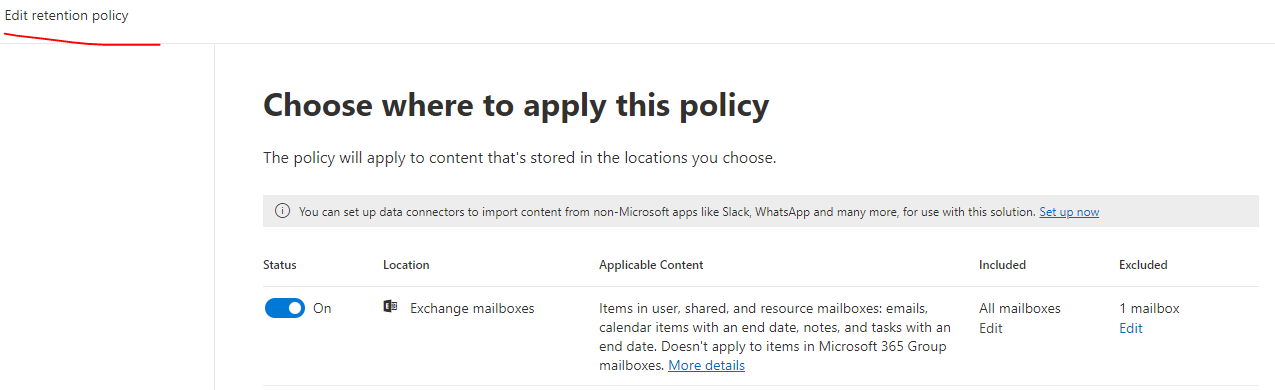Image resolution: width=1275 pixels, height=390 pixels.
Task: Edit the included All mailboxes setting
Action: [990, 328]
